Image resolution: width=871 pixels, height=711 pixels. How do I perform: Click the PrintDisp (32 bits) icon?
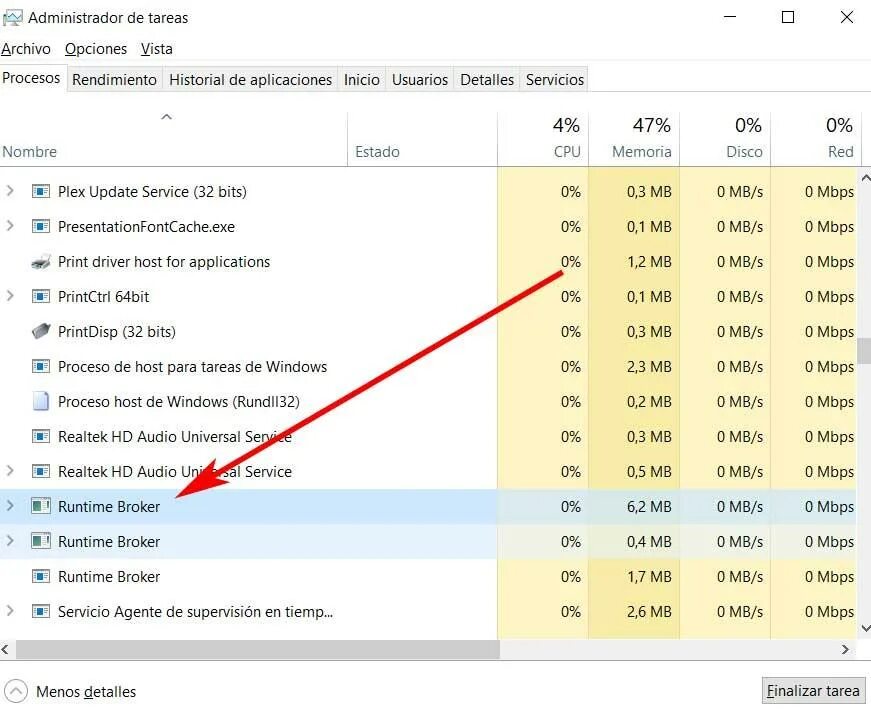(41, 332)
